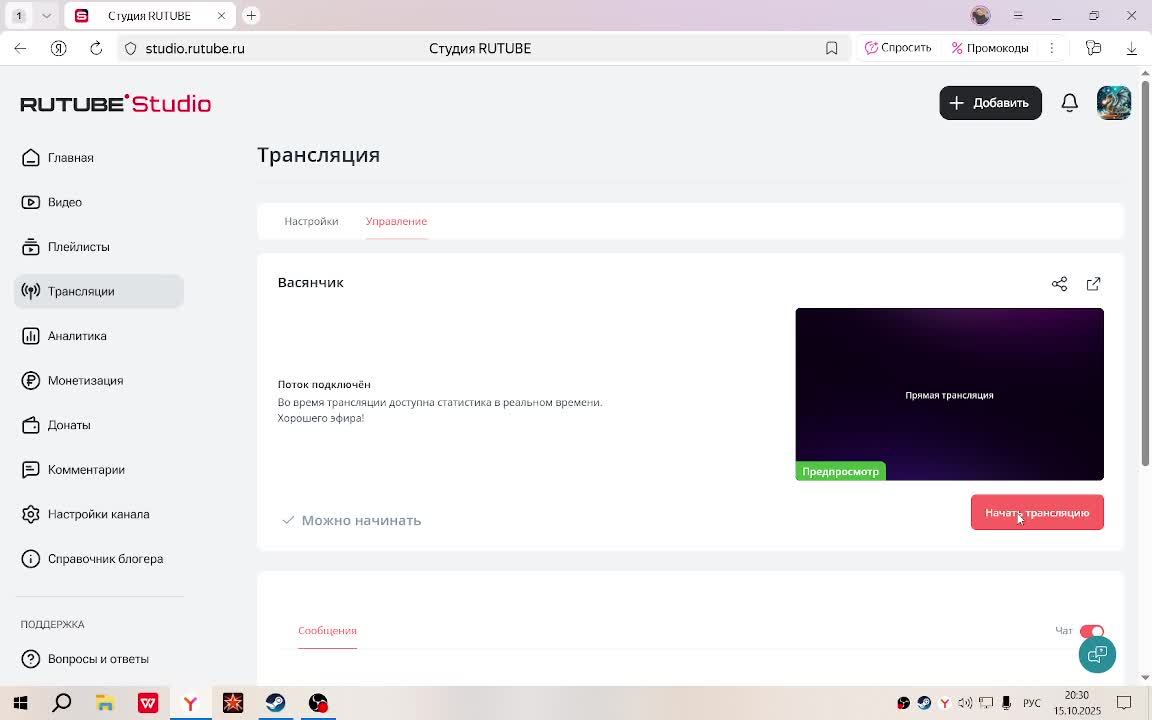Reload the page

click(x=96, y=48)
